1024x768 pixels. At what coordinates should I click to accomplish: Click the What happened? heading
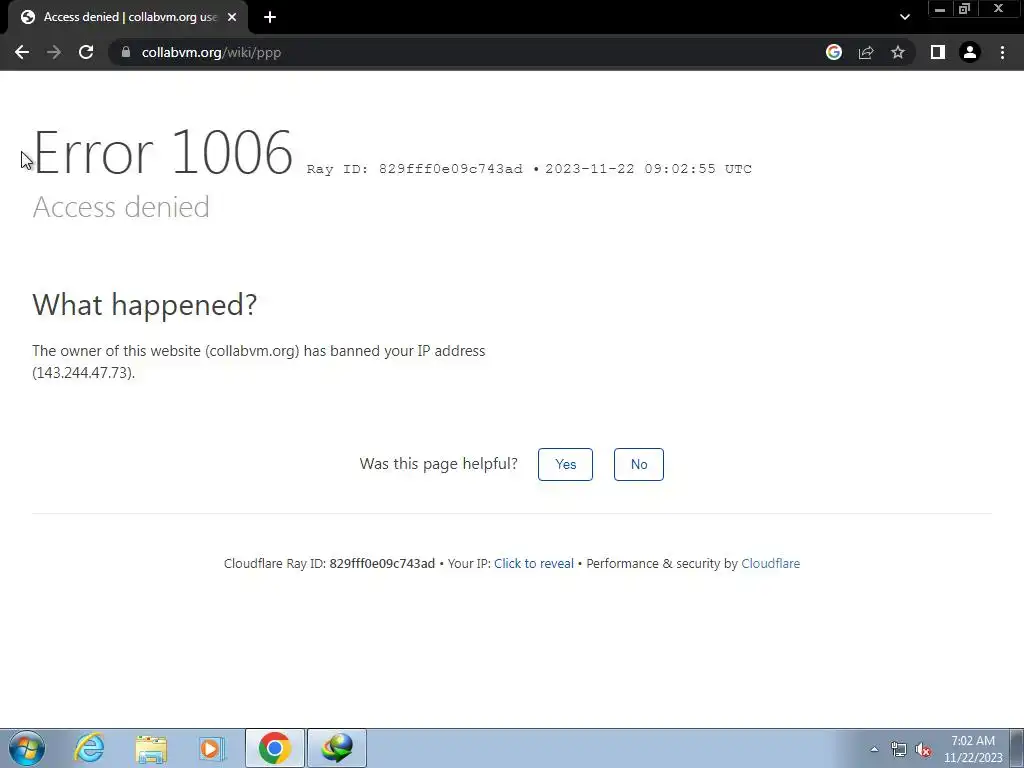[144, 304]
